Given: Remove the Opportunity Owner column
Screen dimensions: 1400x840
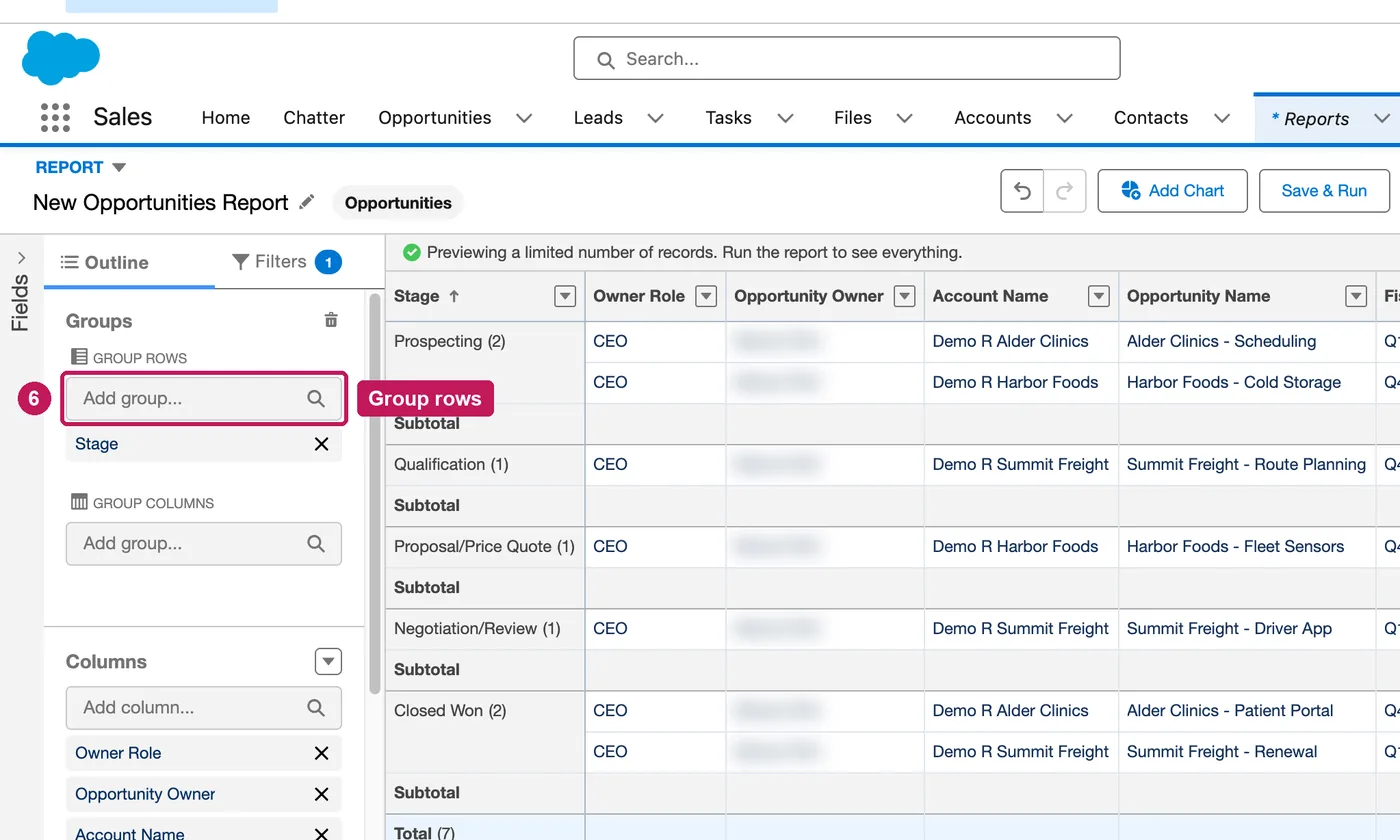Looking at the screenshot, I should 321,794.
